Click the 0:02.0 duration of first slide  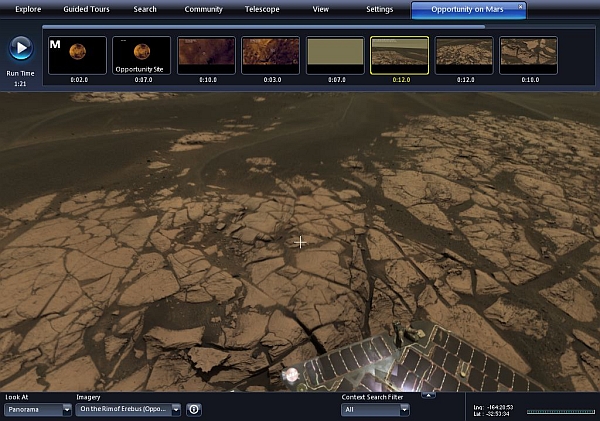click(79, 80)
